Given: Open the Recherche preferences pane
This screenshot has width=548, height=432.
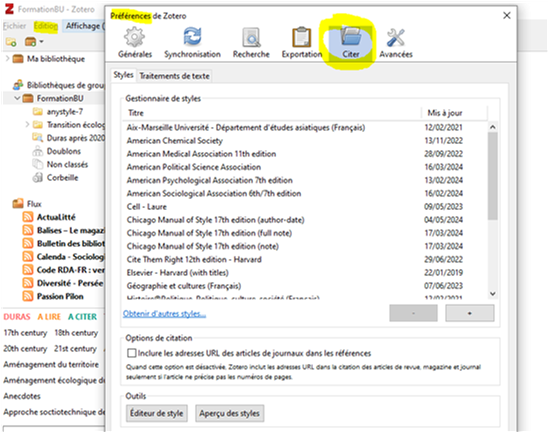Looking at the screenshot, I should (x=251, y=43).
